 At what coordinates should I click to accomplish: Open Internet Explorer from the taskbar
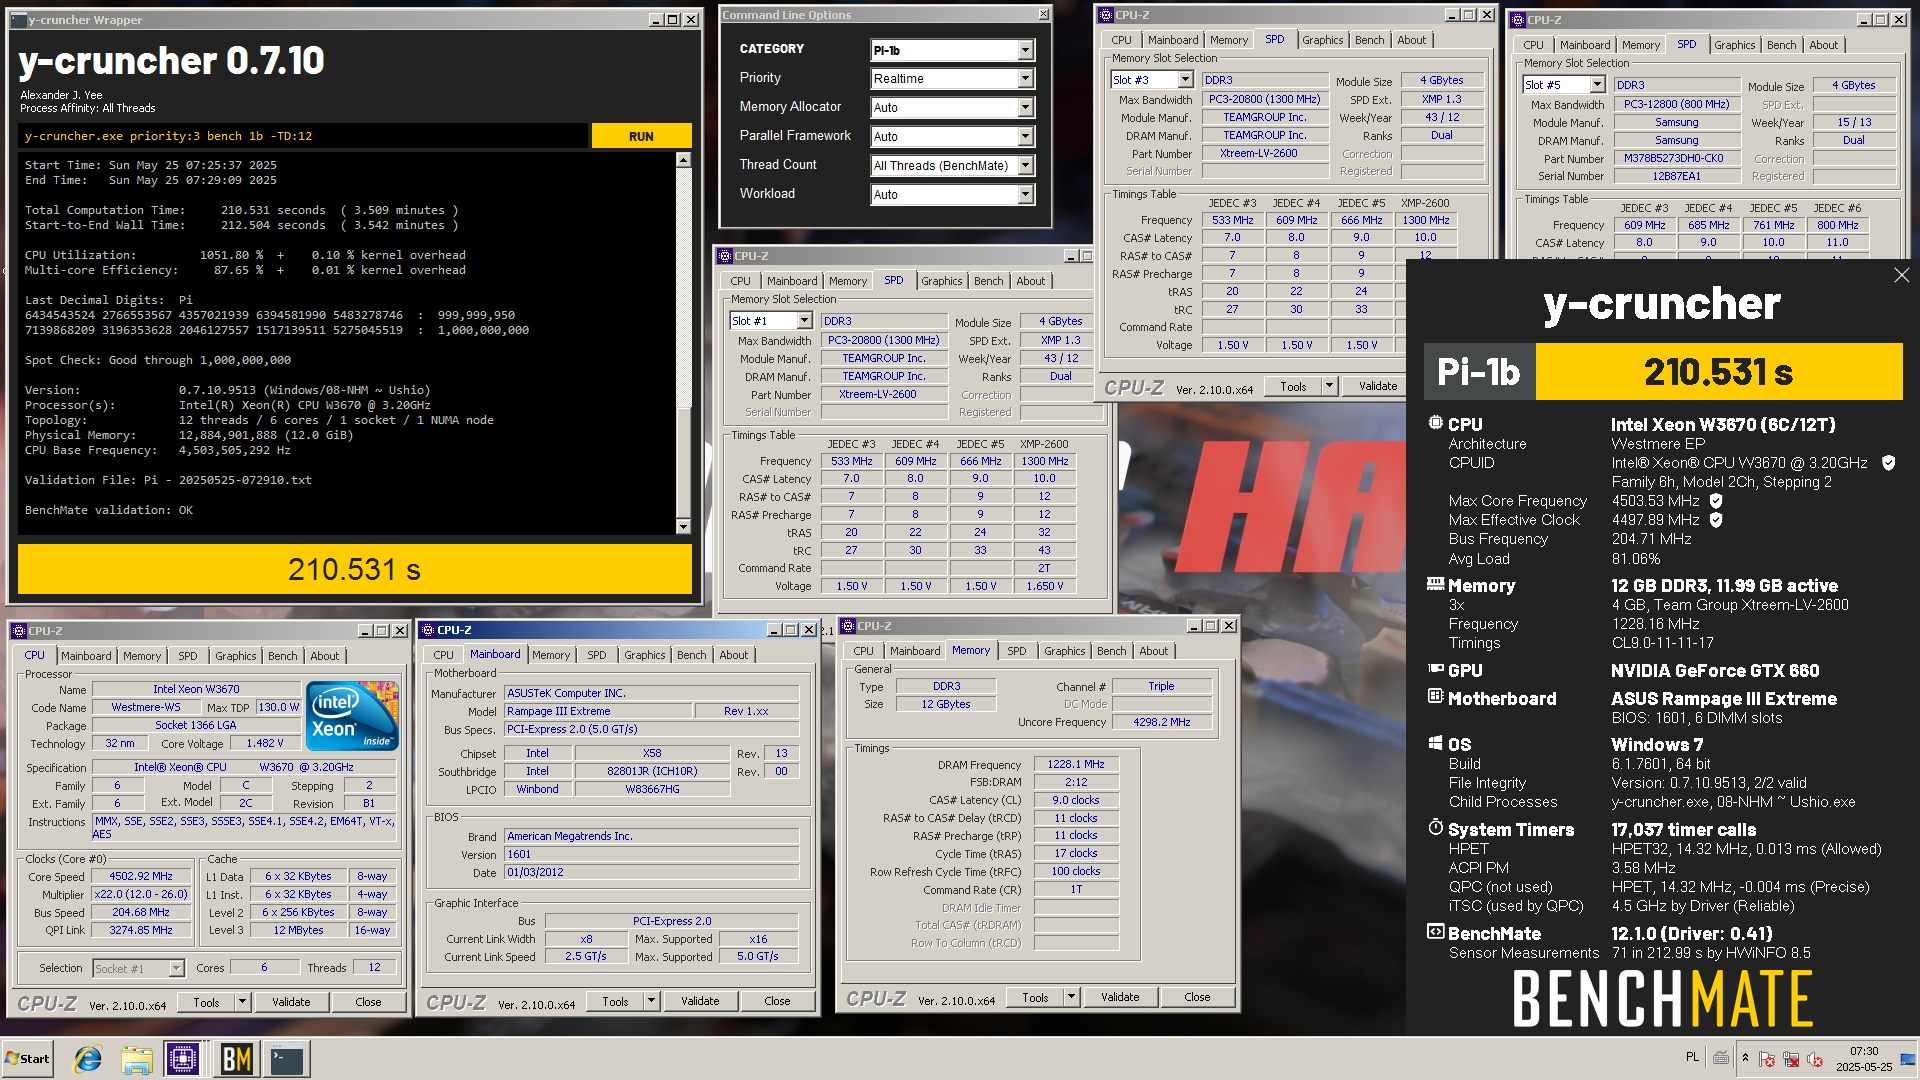tap(88, 1059)
